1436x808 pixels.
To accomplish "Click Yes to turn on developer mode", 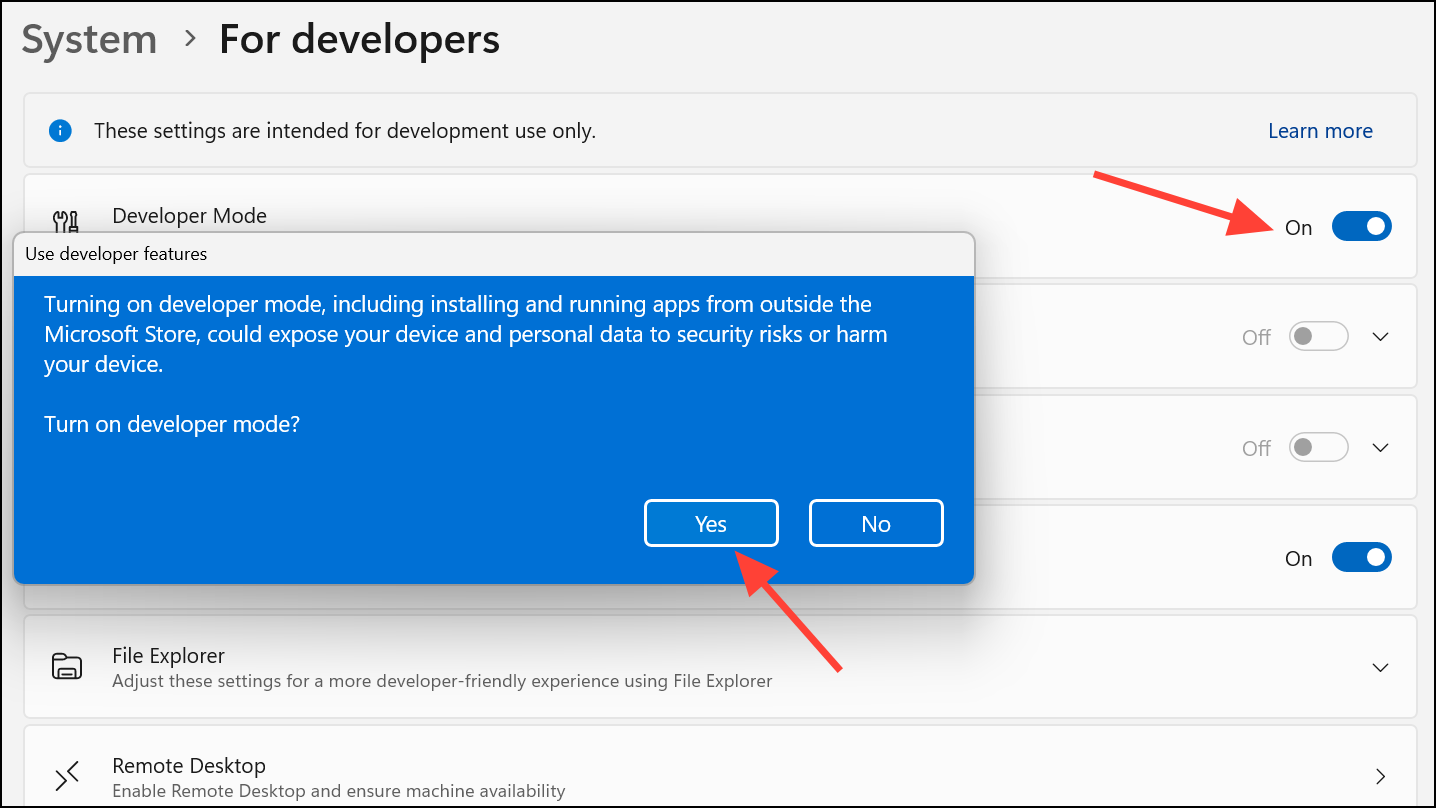I will [x=711, y=523].
